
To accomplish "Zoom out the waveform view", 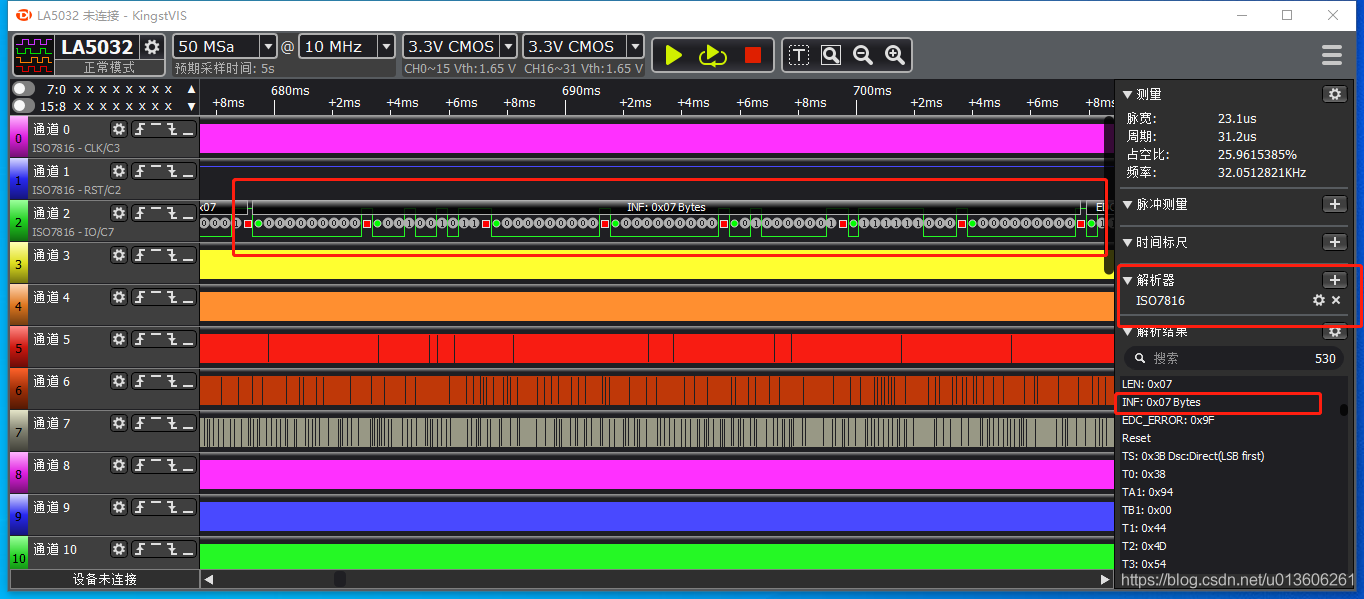I will pyautogui.click(x=863, y=55).
